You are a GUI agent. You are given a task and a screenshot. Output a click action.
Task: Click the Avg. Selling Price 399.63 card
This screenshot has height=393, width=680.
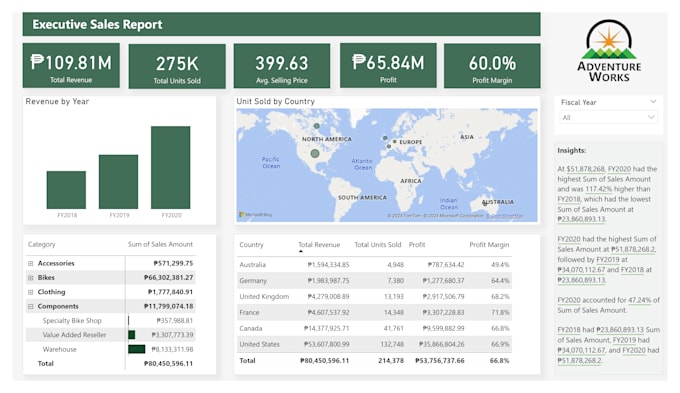pyautogui.click(x=282, y=66)
